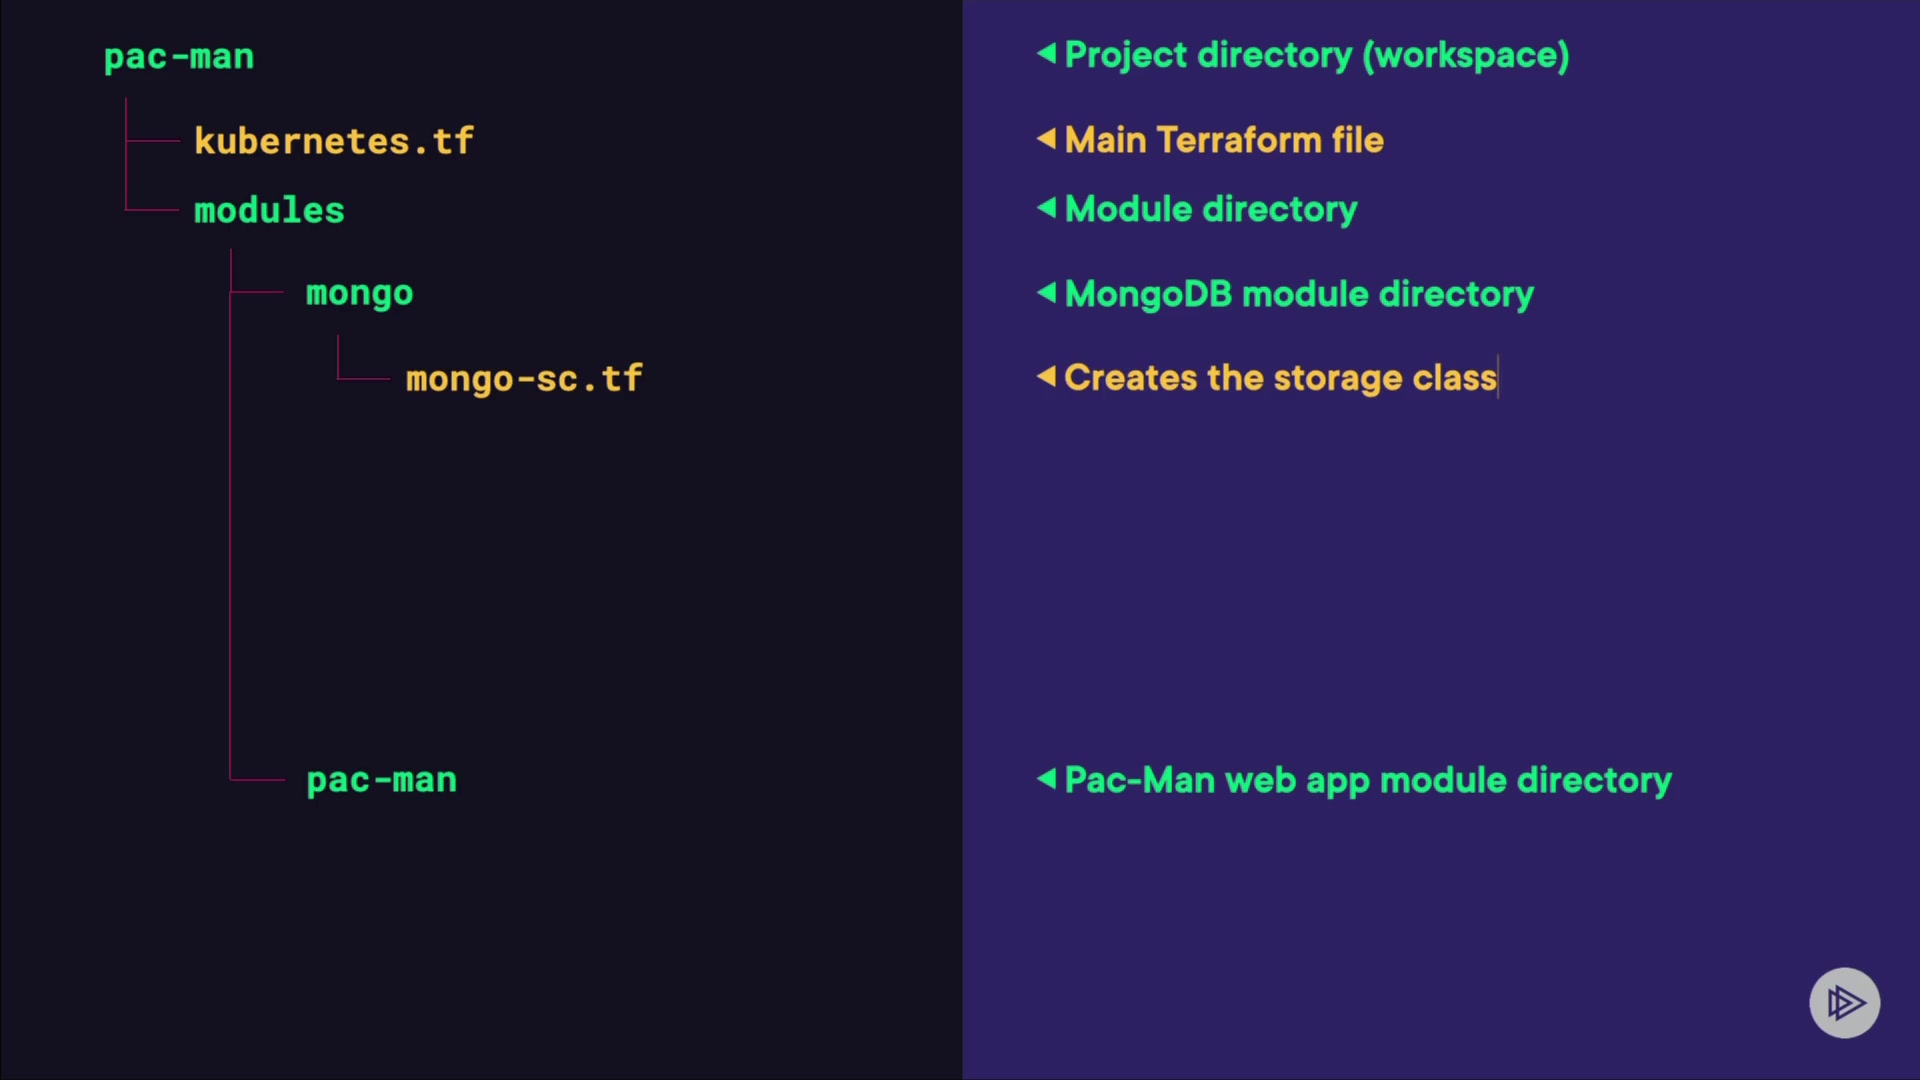Click the Pluralsight play logo icon
Screen dimensions: 1920x1080
pos(1844,1002)
